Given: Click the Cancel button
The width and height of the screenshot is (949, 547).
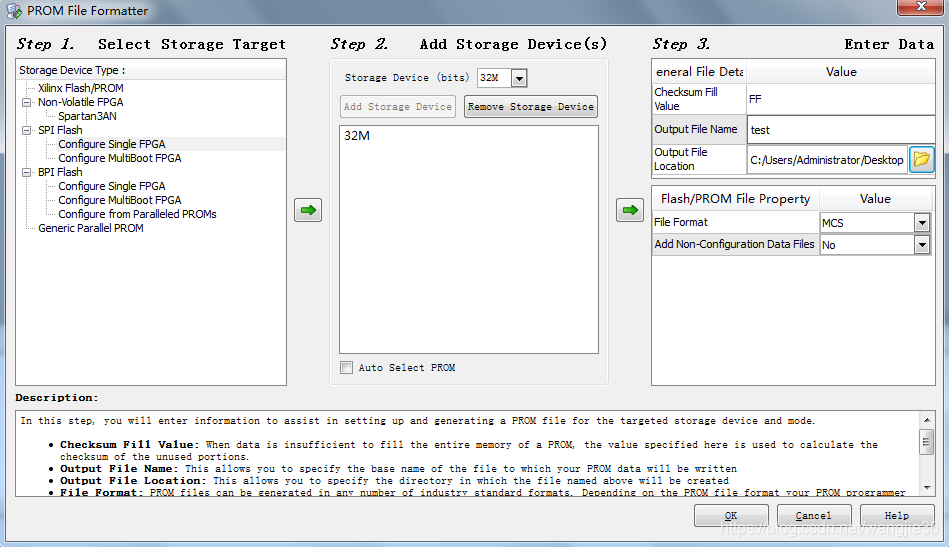Looking at the screenshot, I should click(x=813, y=516).
